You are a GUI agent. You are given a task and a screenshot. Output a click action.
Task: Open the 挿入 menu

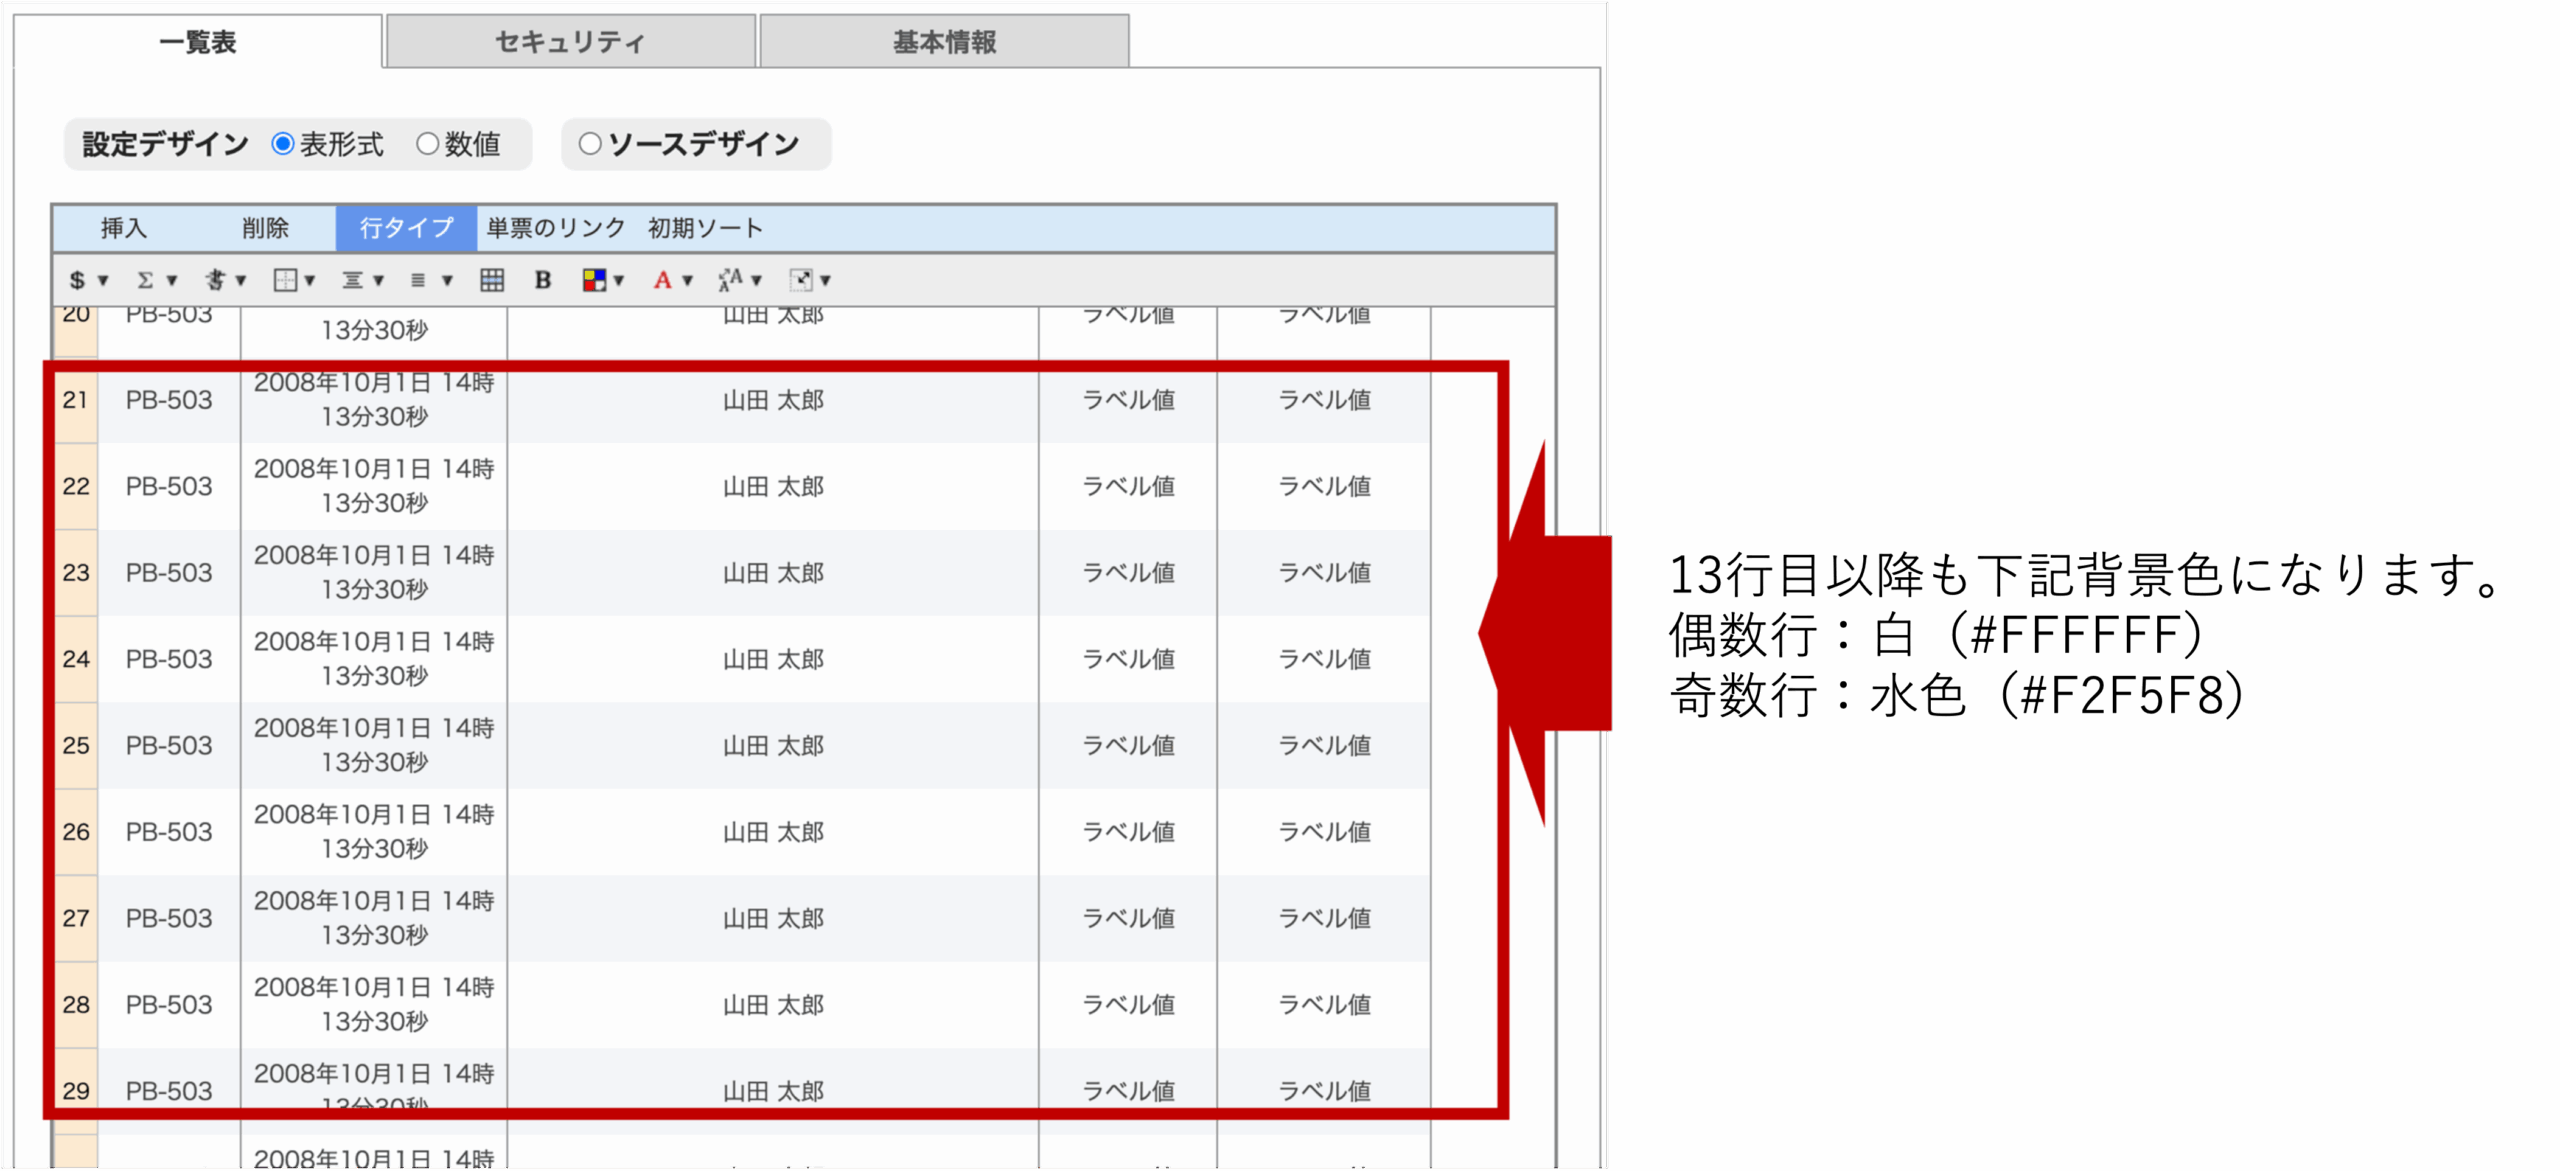pyautogui.click(x=124, y=228)
